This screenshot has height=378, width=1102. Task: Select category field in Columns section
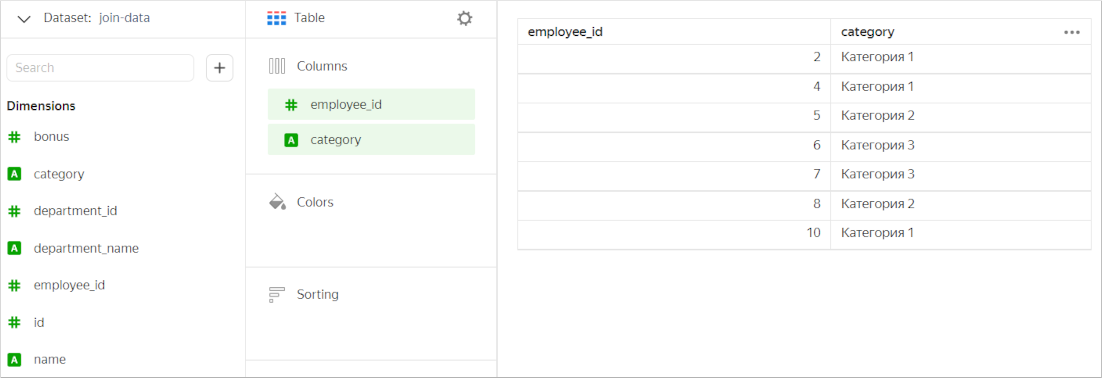(371, 140)
